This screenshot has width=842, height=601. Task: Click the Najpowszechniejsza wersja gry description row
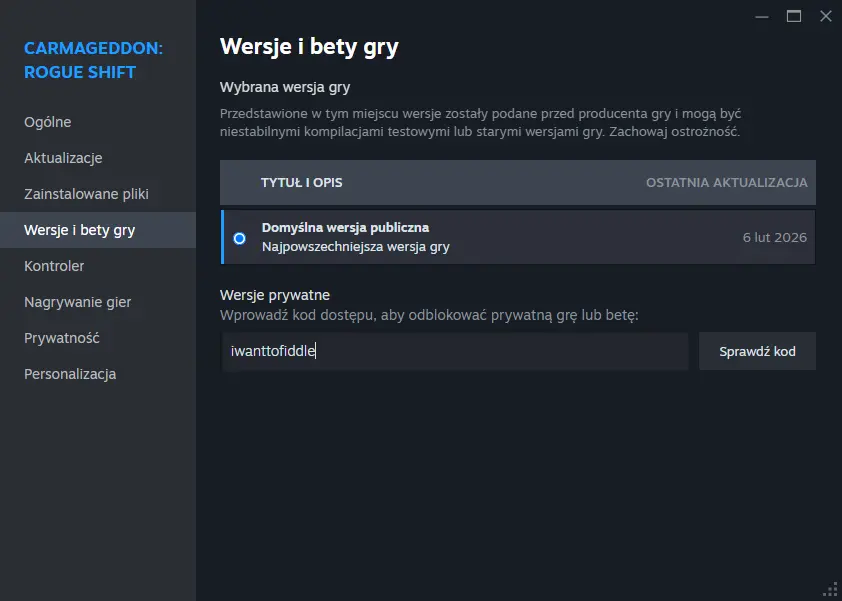tap(355, 247)
